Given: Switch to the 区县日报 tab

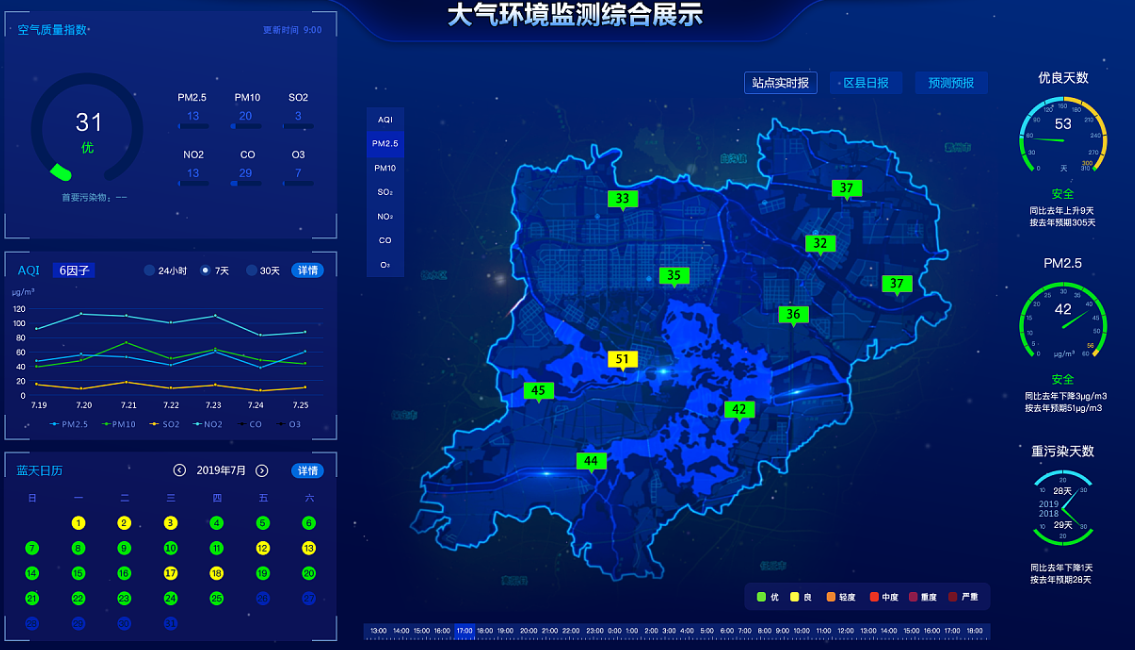Looking at the screenshot, I should coord(865,83).
